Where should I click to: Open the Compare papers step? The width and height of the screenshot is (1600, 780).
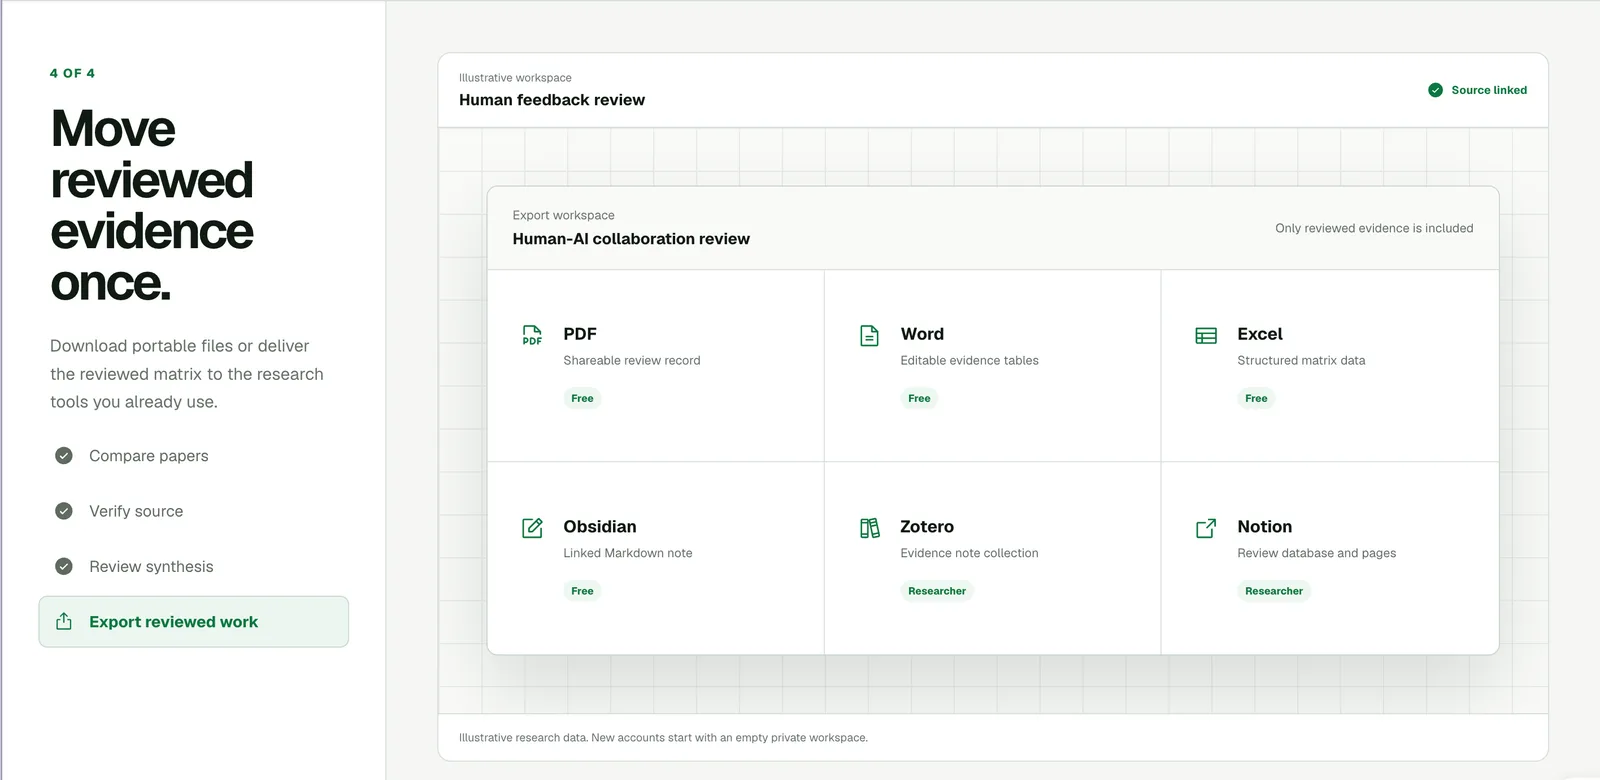(x=194, y=456)
